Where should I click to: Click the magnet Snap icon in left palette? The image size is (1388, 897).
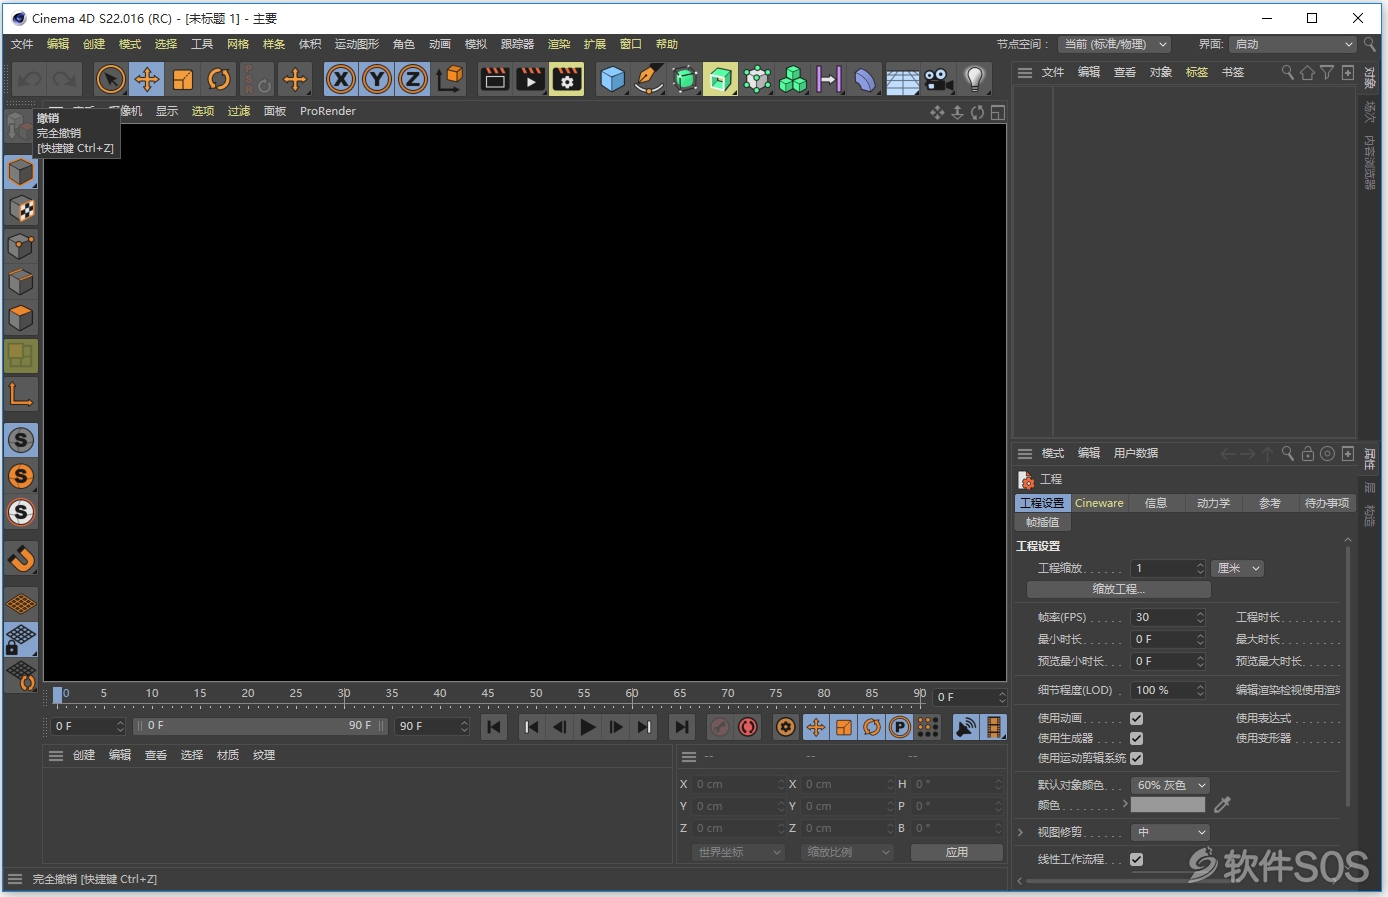21,558
